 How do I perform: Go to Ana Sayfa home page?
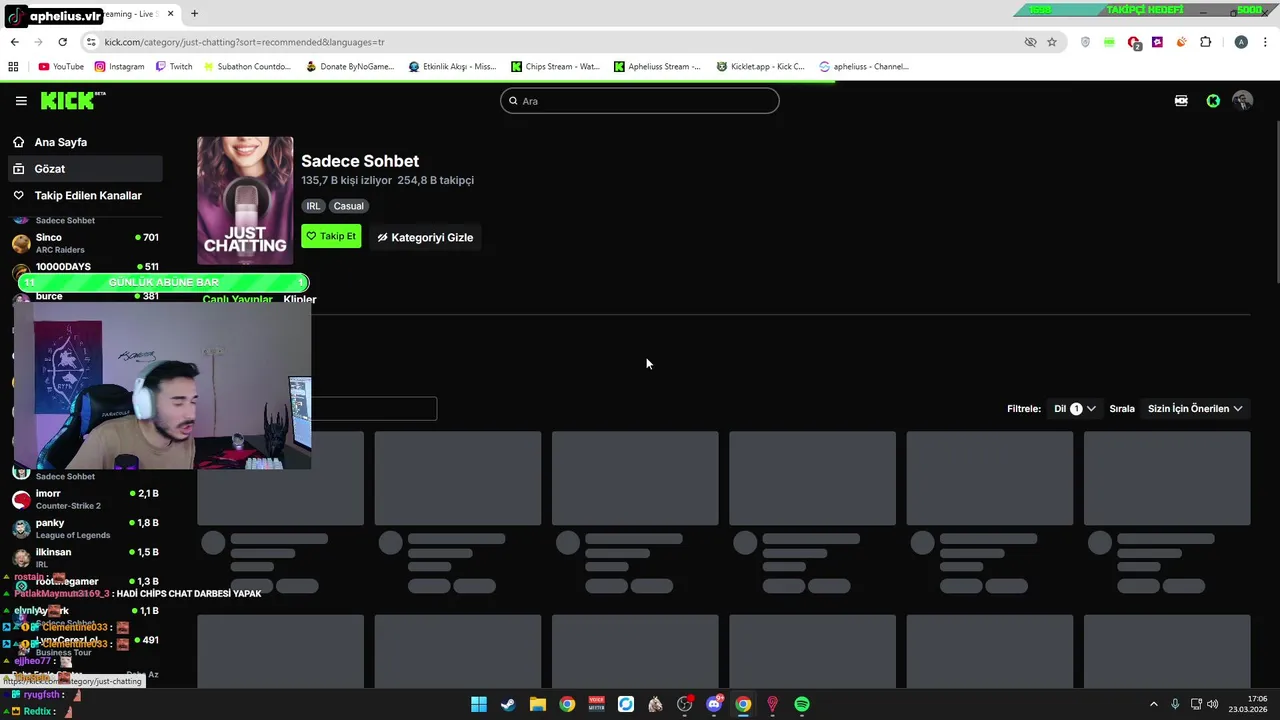pyautogui.click(x=84, y=142)
